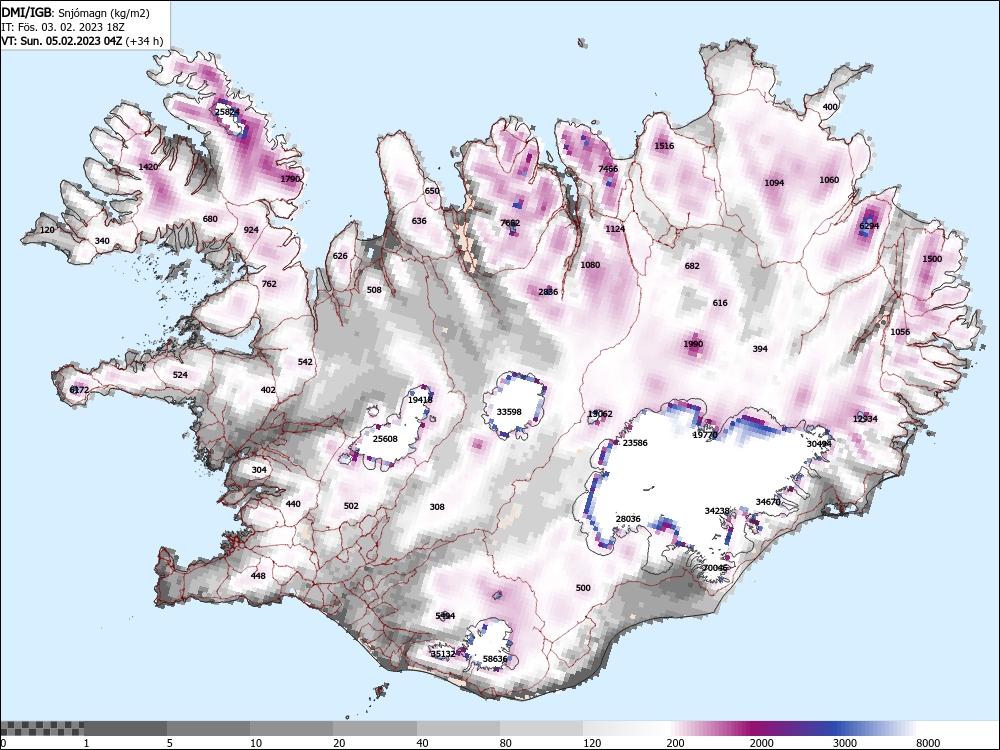This screenshot has height=750, width=1000.
Task: Click the legend label '2000'
Action: (x=761, y=743)
